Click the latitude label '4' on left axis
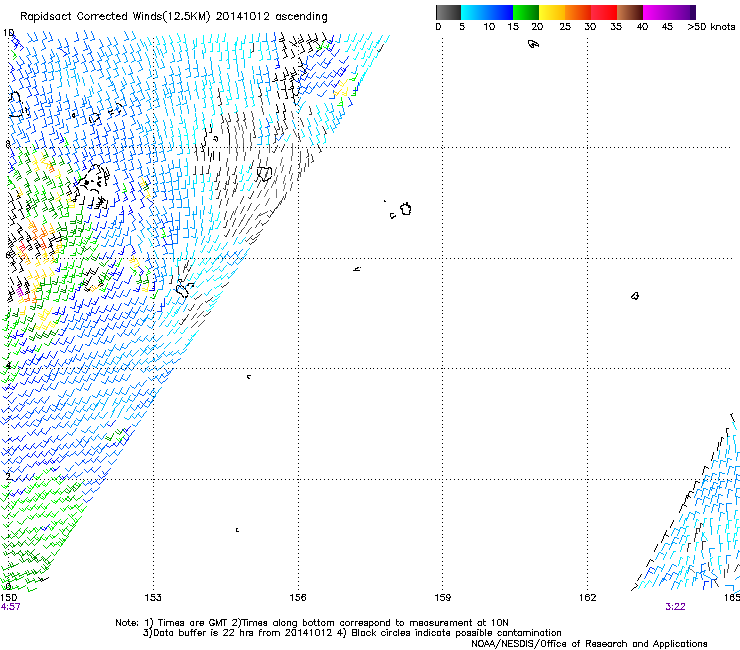Screen dimensions: 740x650 (8, 365)
